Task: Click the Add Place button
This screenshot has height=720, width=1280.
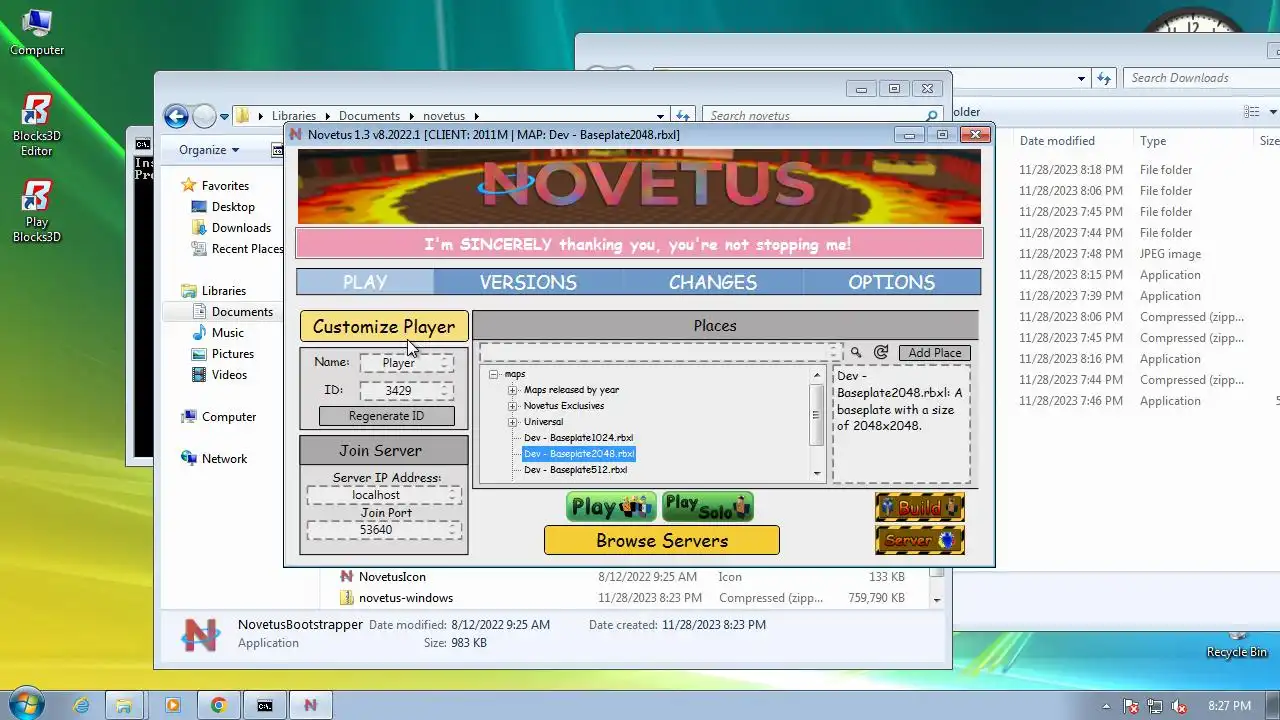Action: tap(935, 352)
